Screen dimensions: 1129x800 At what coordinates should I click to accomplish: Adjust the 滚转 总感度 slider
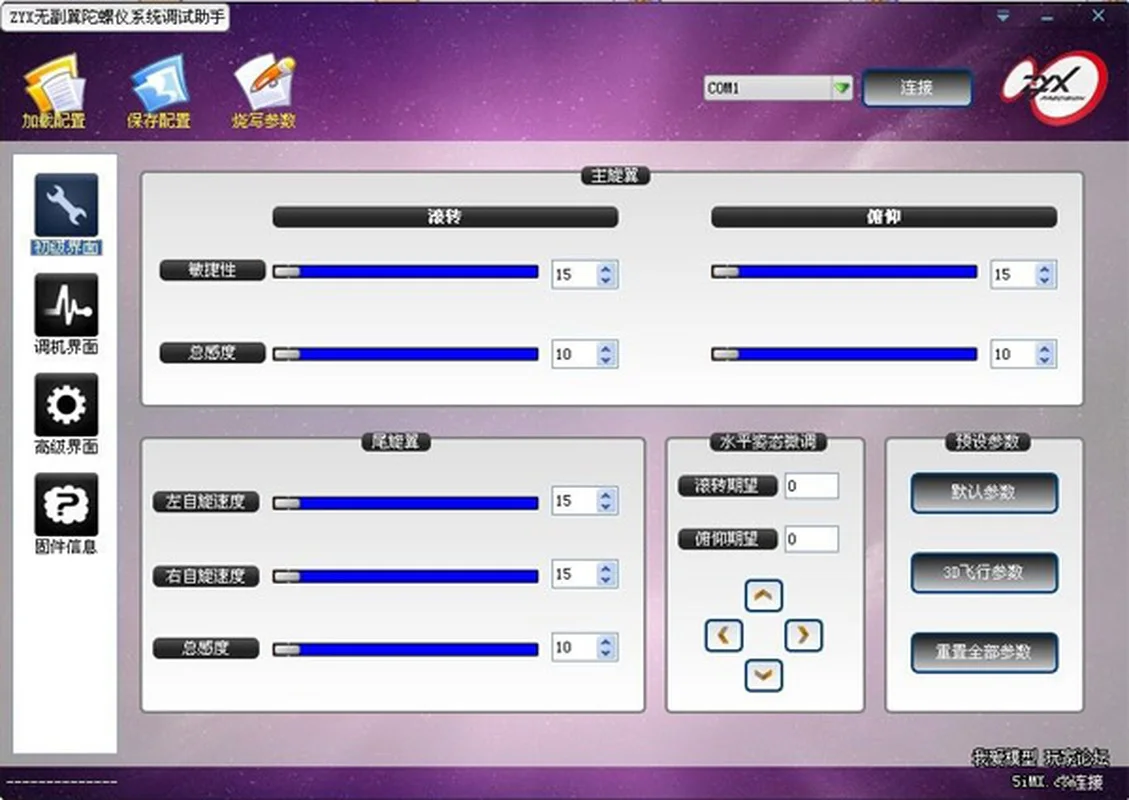tap(405, 354)
